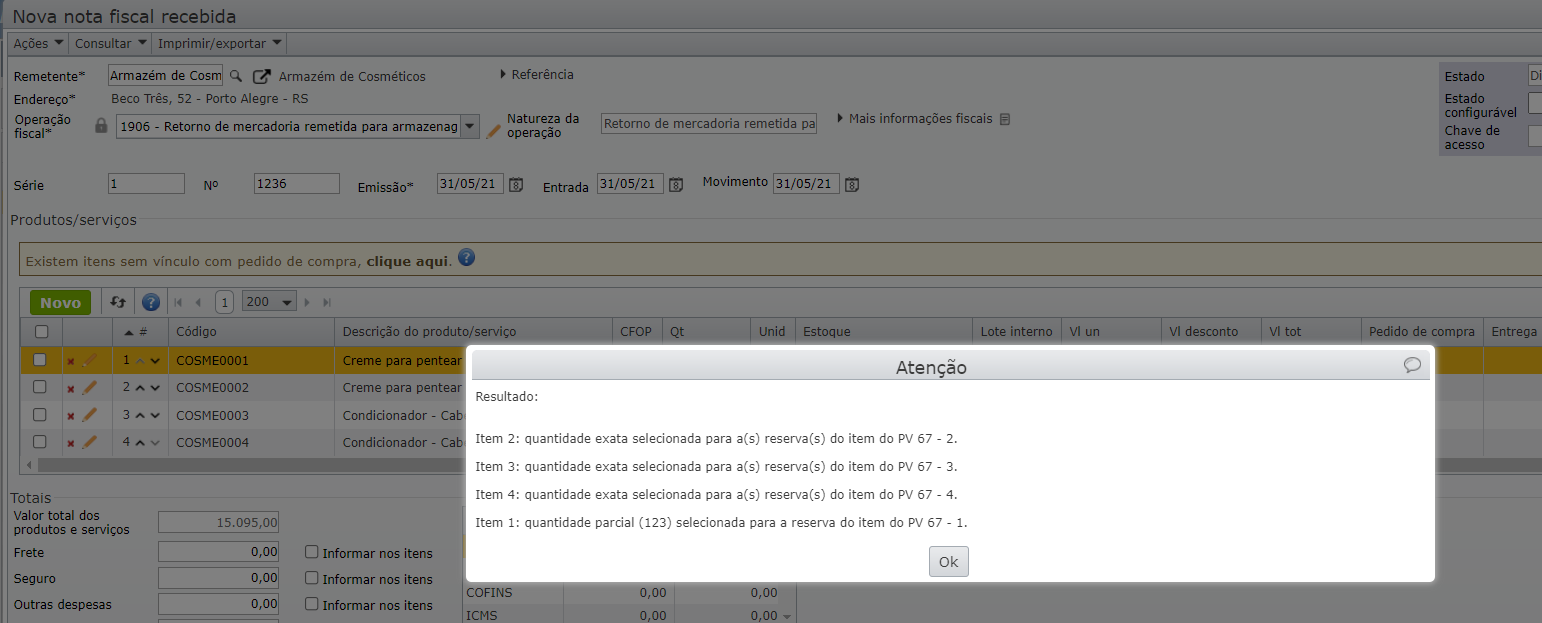1542x623 pixels.
Task: Click the Seguro value field
Action: [219, 578]
